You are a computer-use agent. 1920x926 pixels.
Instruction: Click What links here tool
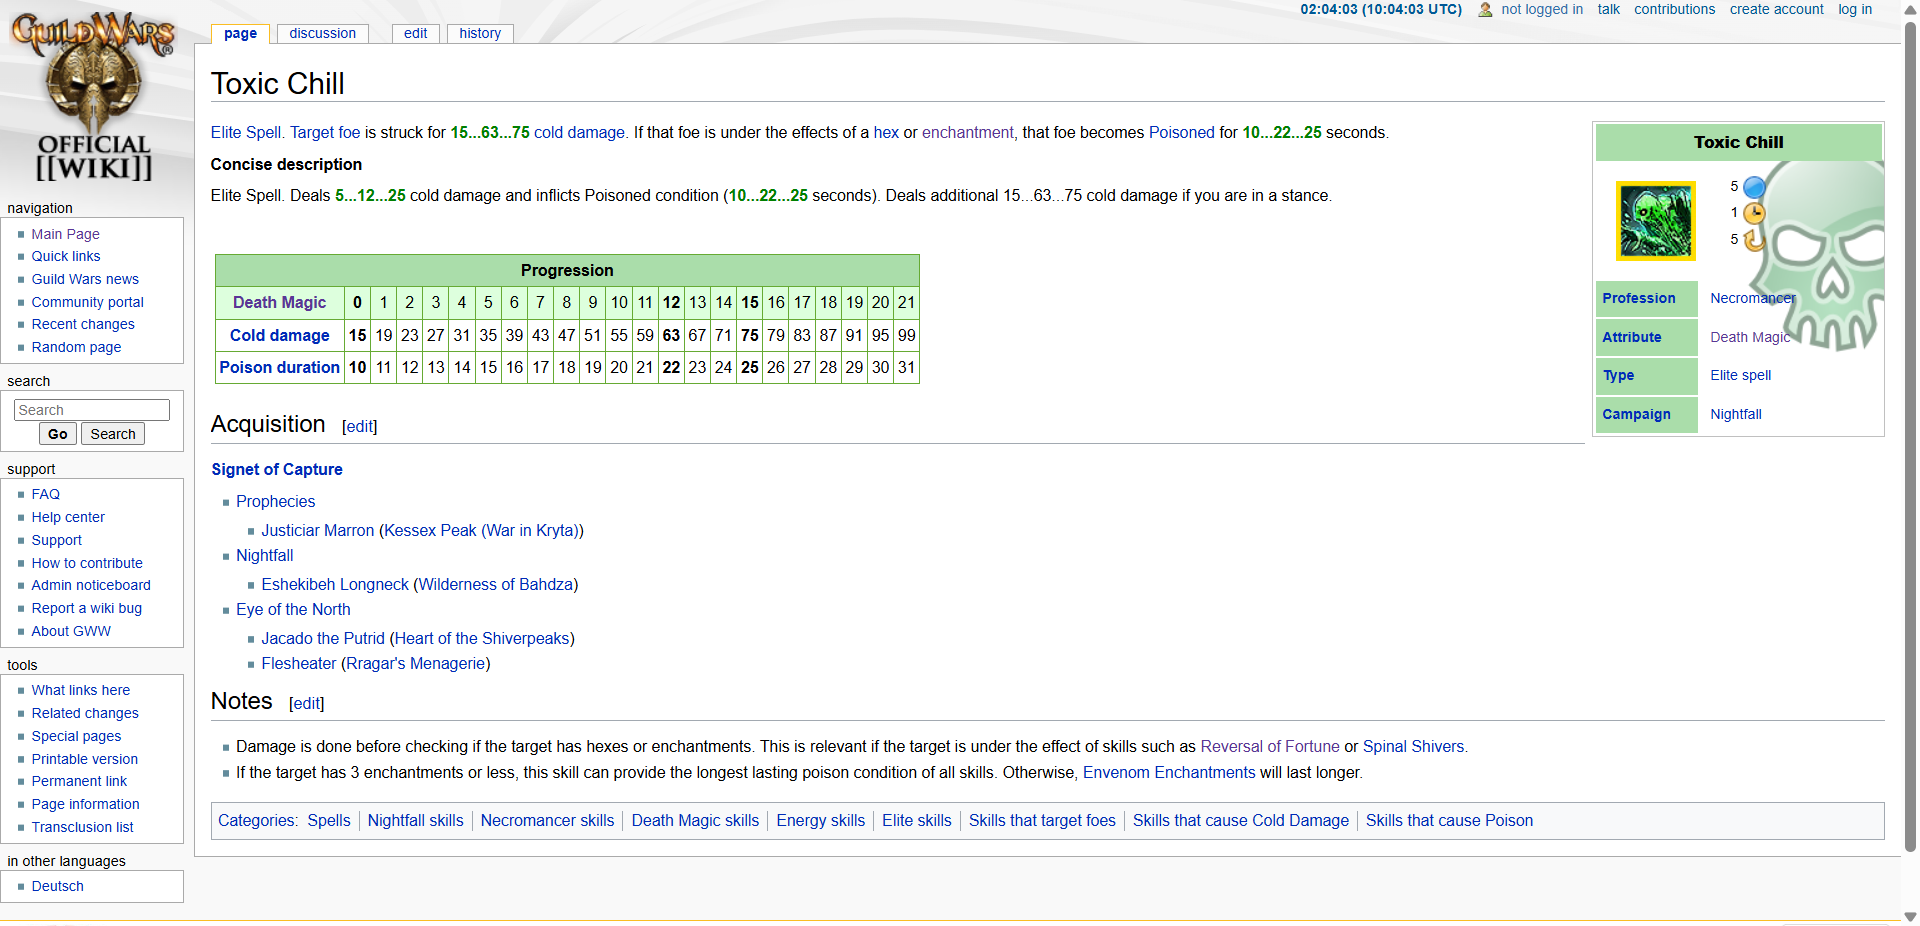click(80, 690)
